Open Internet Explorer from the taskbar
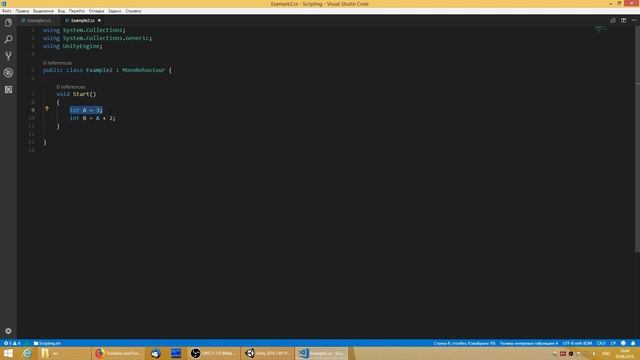The width and height of the screenshot is (640, 360). coord(27,353)
